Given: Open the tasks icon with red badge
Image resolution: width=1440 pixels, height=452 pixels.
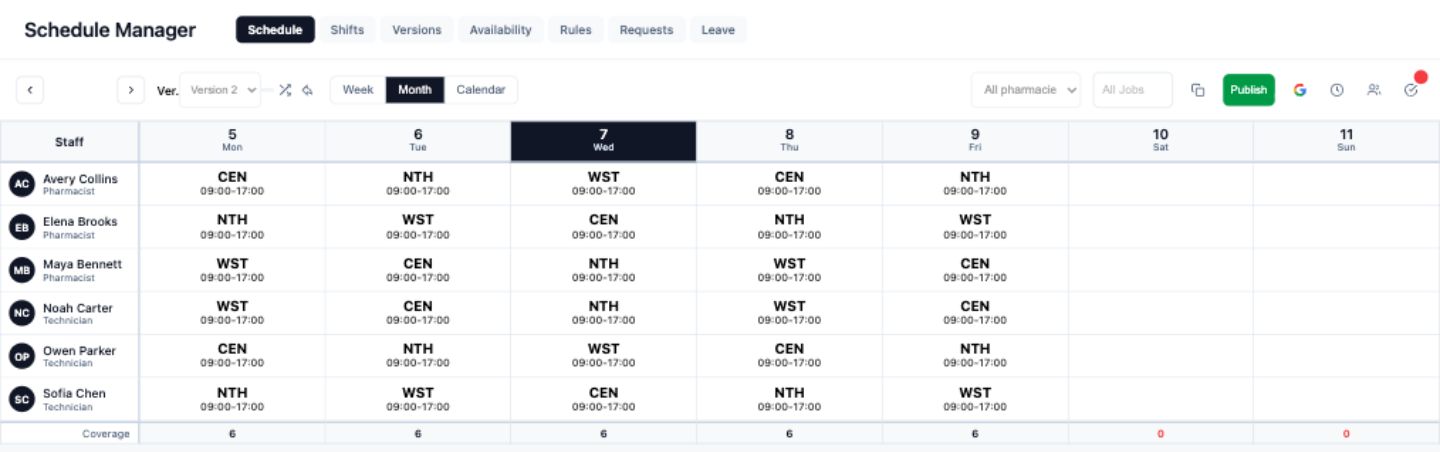Looking at the screenshot, I should [1412, 89].
